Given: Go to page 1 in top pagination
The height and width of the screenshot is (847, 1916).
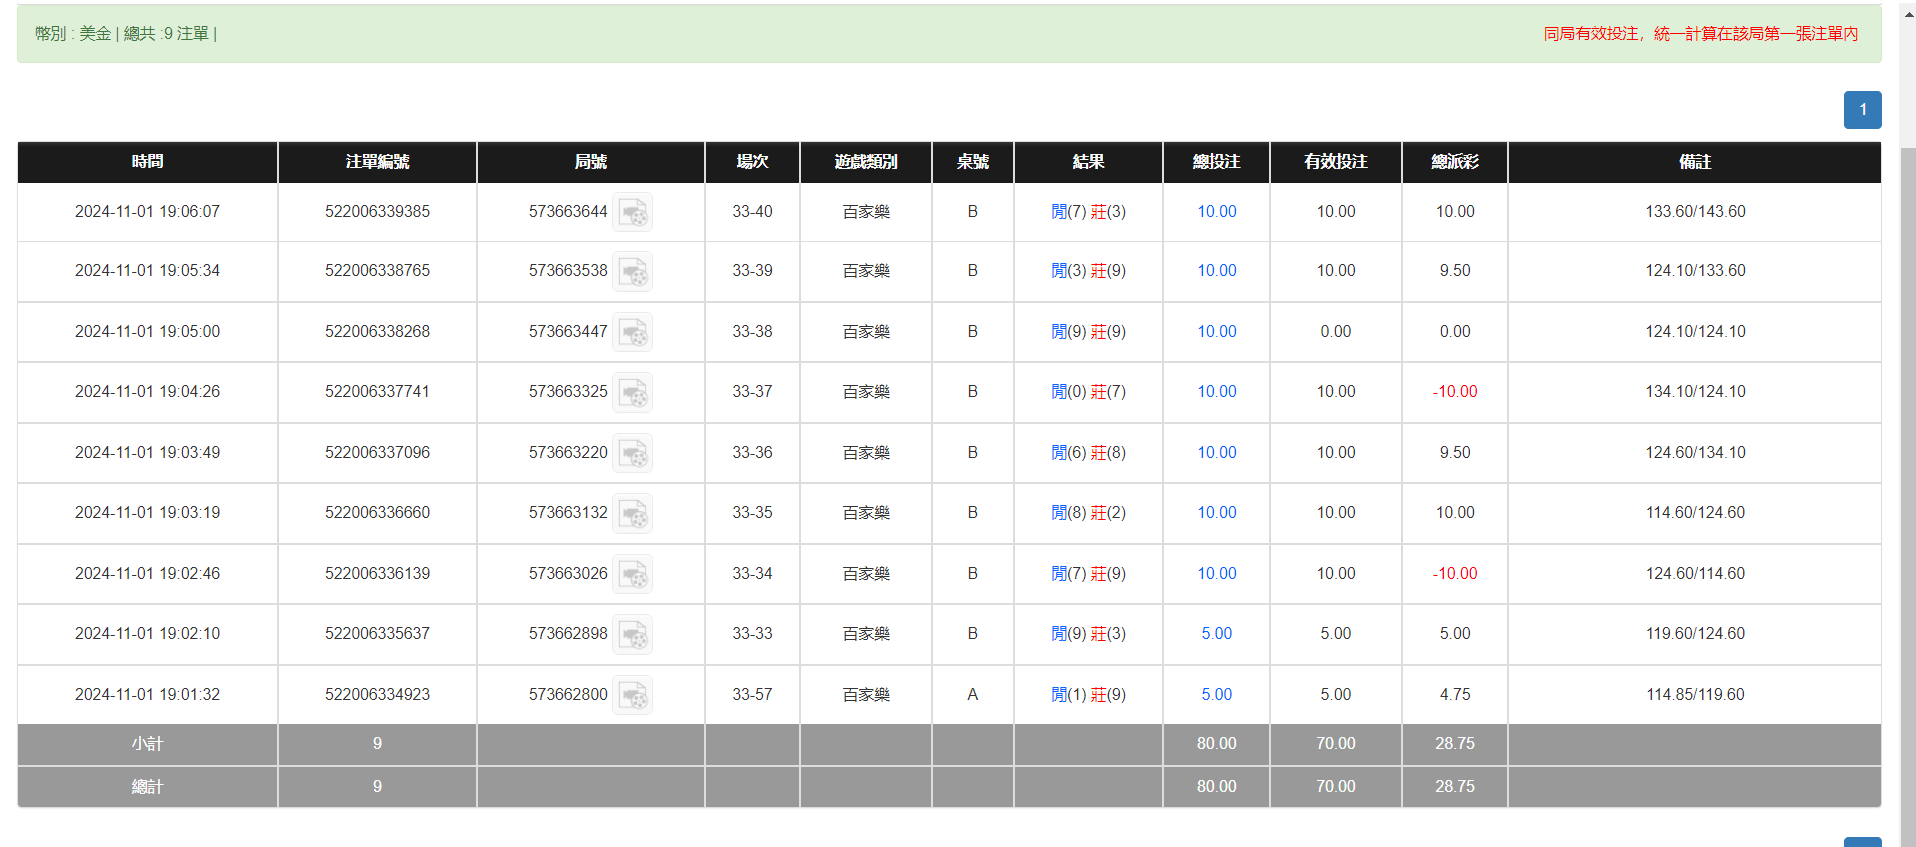Looking at the screenshot, I should click(x=1862, y=110).
